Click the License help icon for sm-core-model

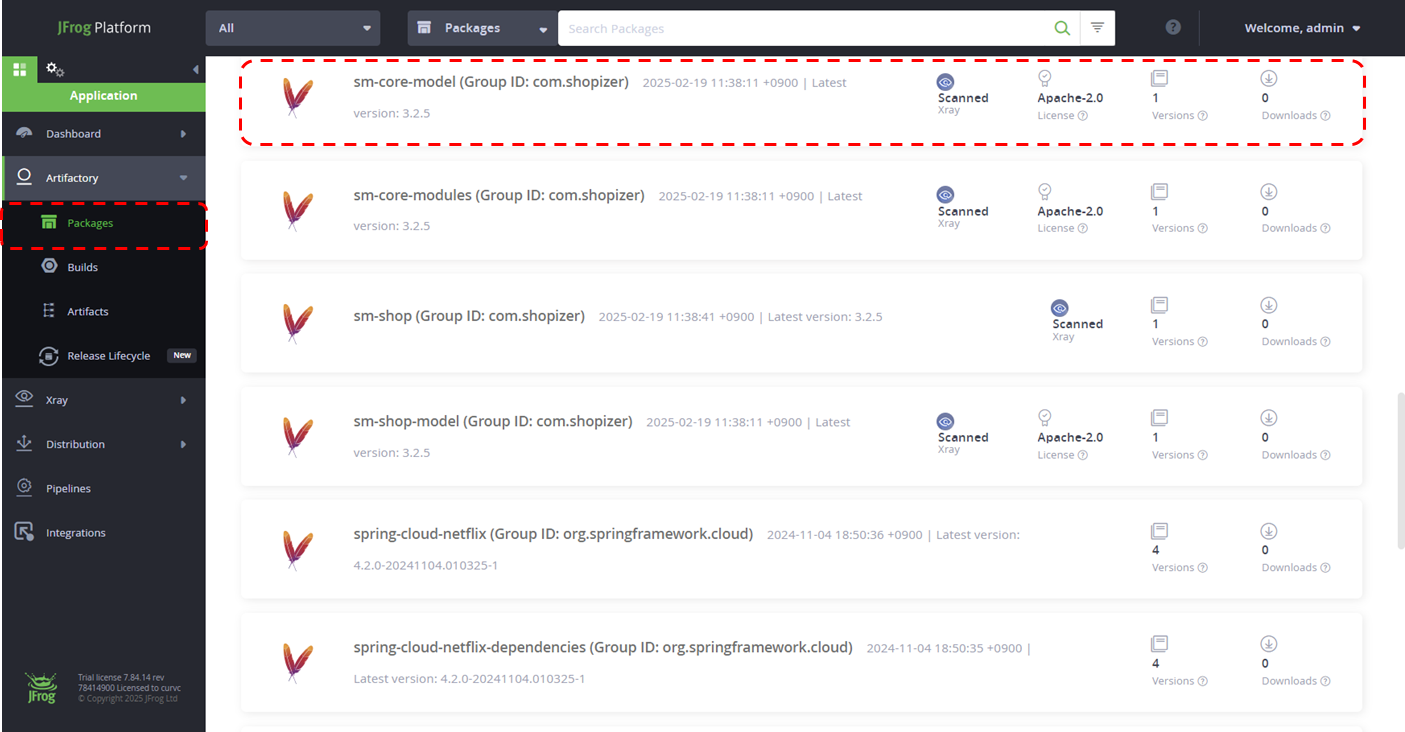pos(1083,116)
